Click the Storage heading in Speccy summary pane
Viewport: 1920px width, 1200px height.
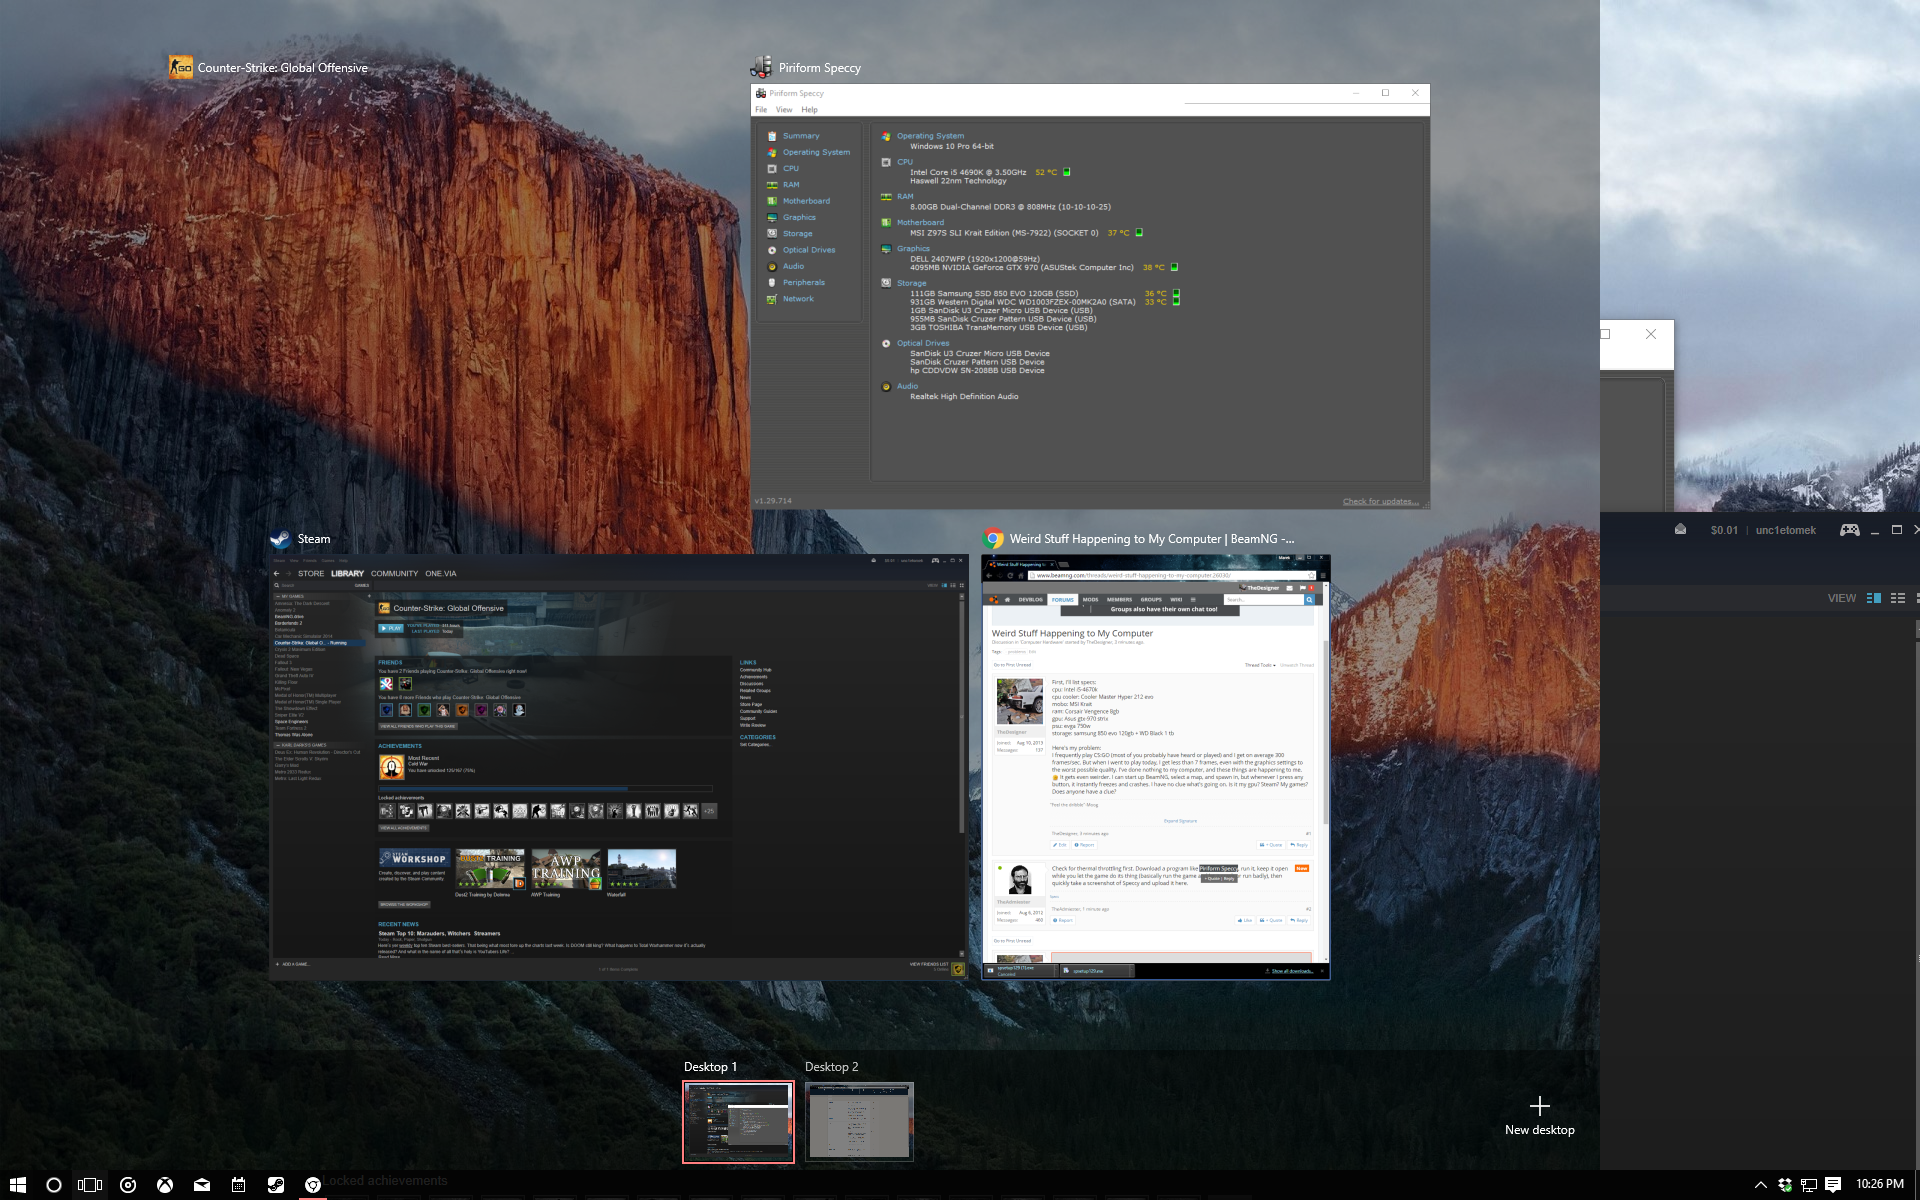[911, 284]
